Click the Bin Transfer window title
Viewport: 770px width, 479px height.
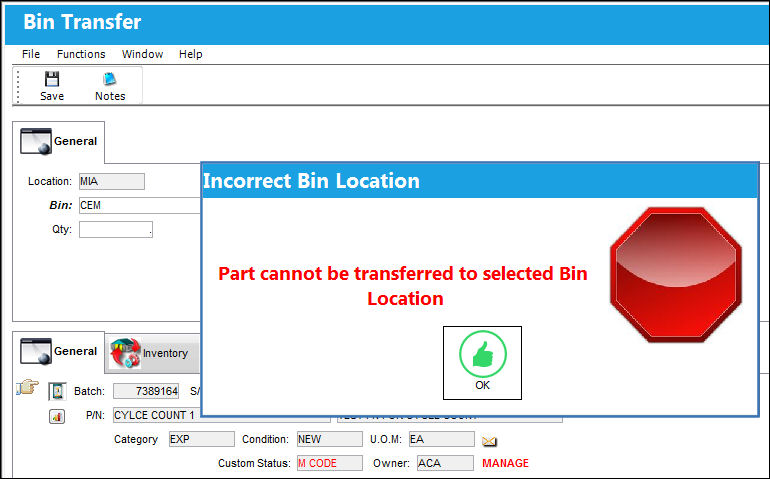(82, 22)
